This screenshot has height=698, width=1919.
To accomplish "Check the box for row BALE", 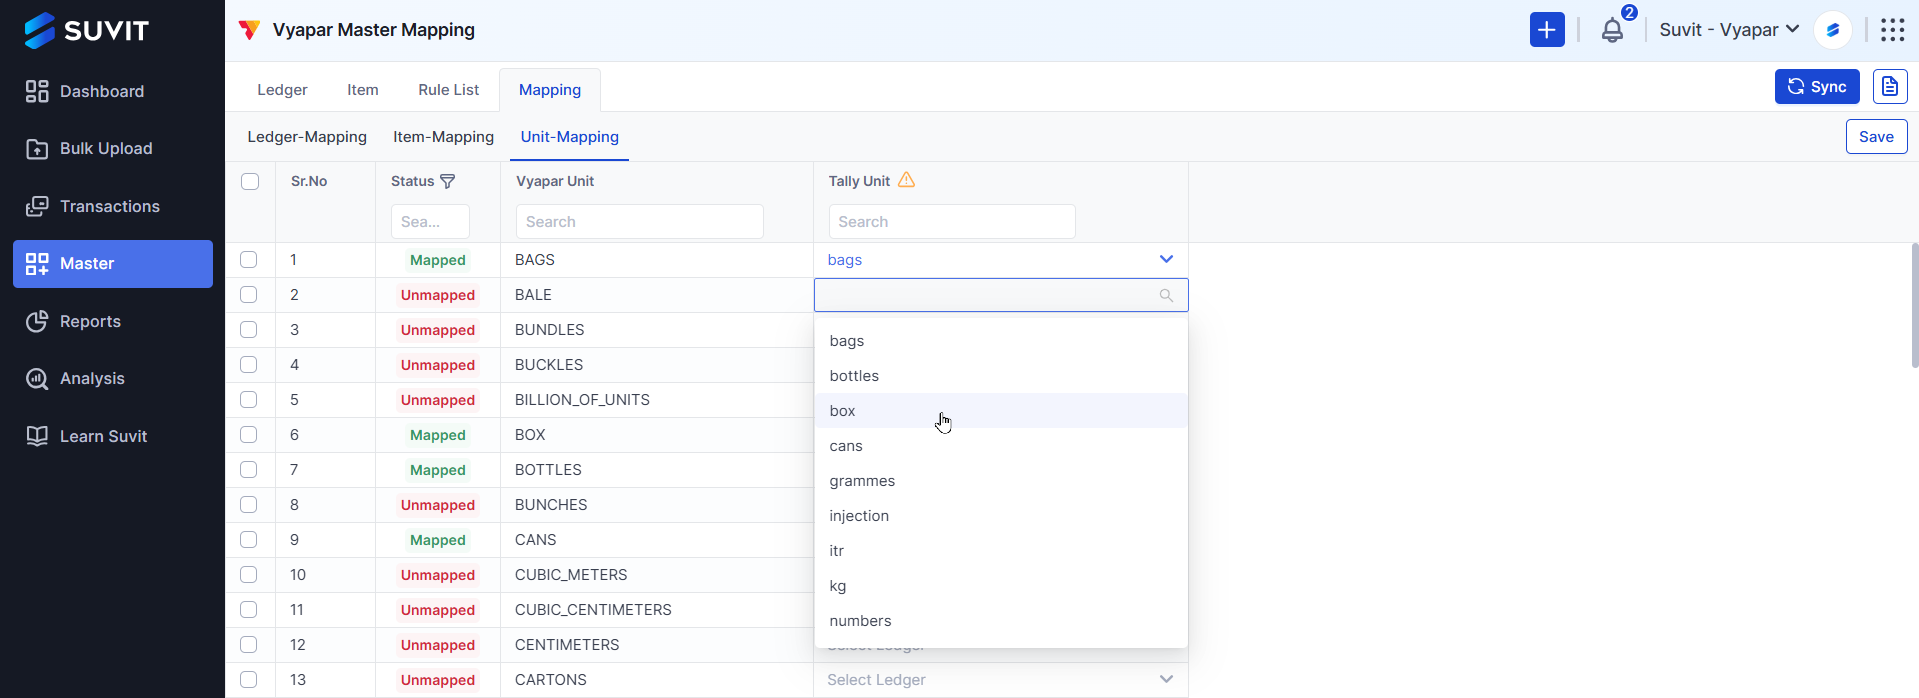I will [x=249, y=295].
